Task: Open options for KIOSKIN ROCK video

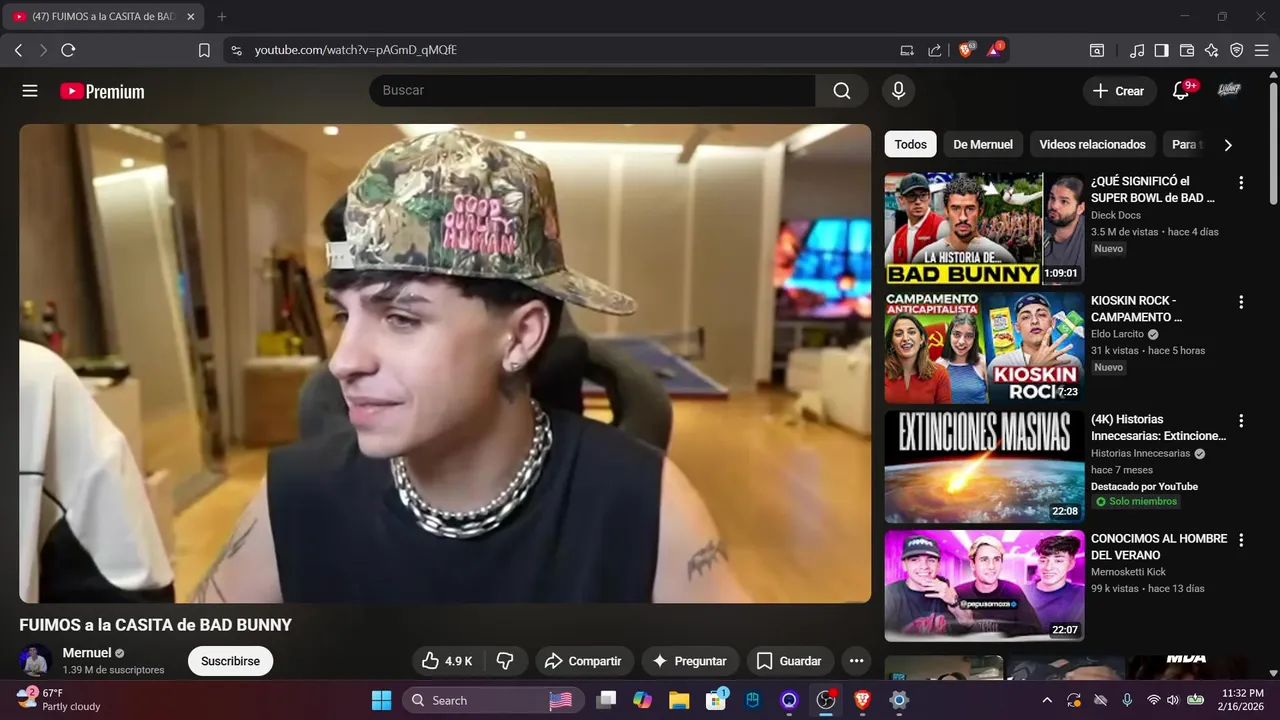Action: 1241,302
